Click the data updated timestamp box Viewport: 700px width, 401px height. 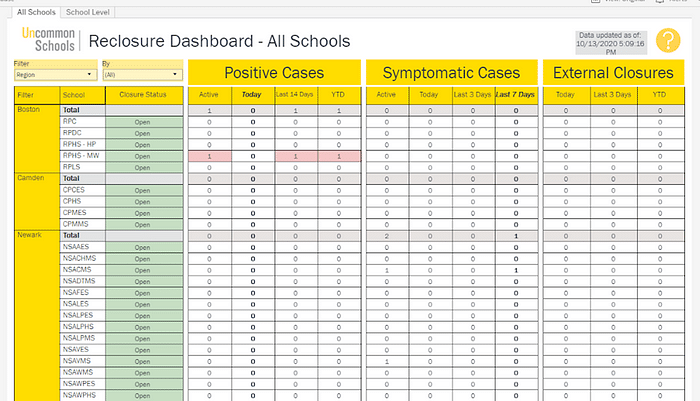pyautogui.click(x=612, y=43)
